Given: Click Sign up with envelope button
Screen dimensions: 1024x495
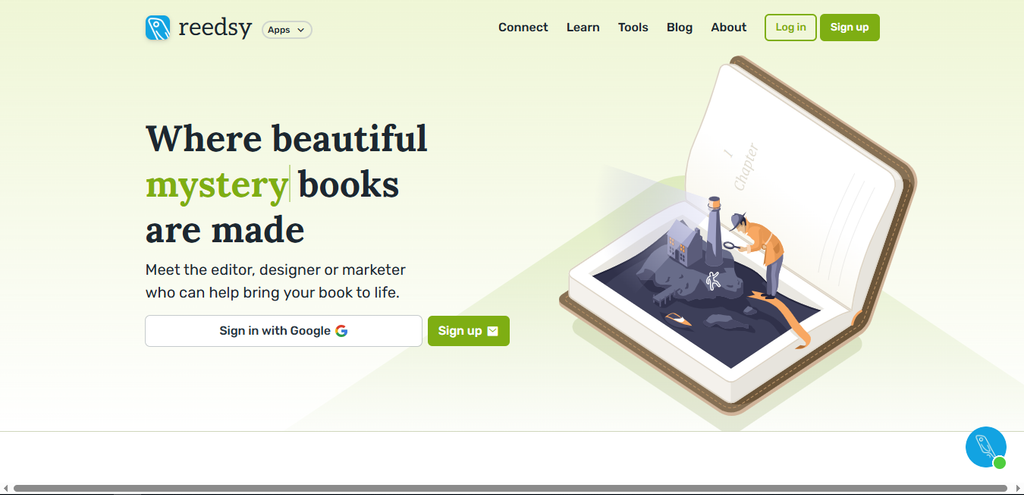Looking at the screenshot, I should (x=469, y=330).
